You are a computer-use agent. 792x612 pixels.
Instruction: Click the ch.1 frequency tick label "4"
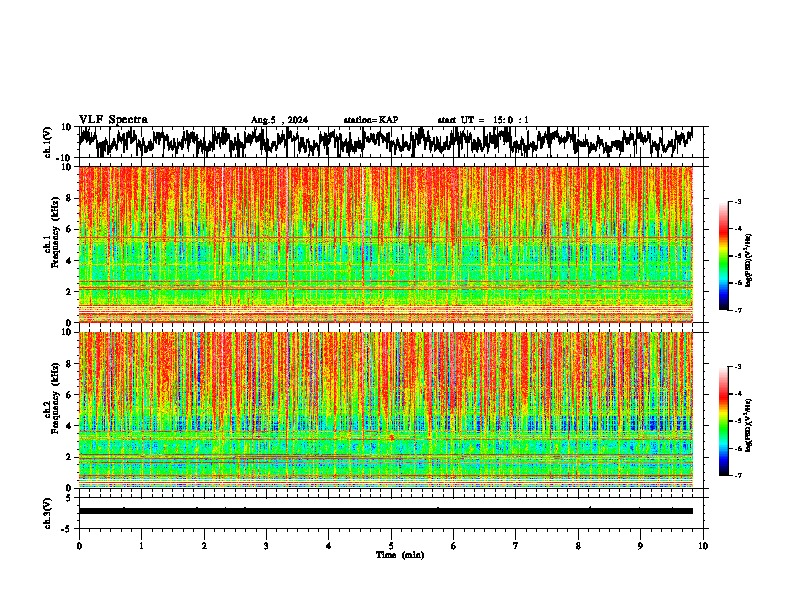[69, 261]
